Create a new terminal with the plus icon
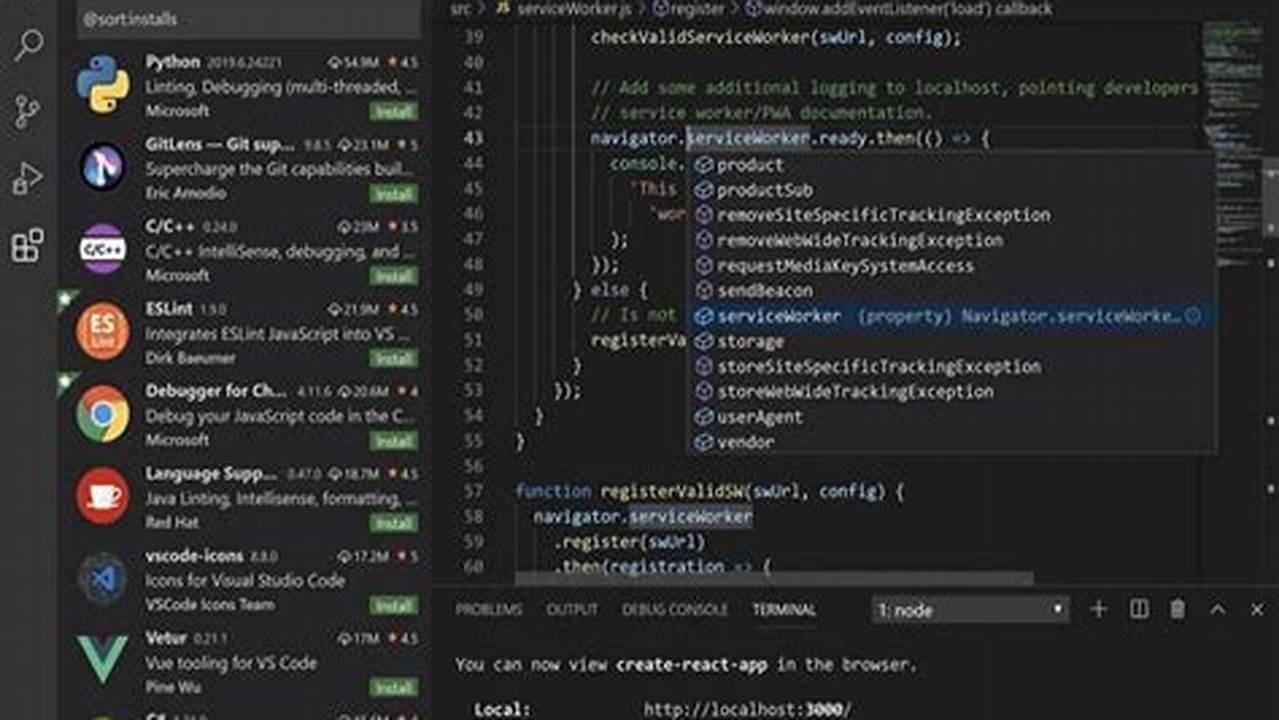 pos(1098,609)
